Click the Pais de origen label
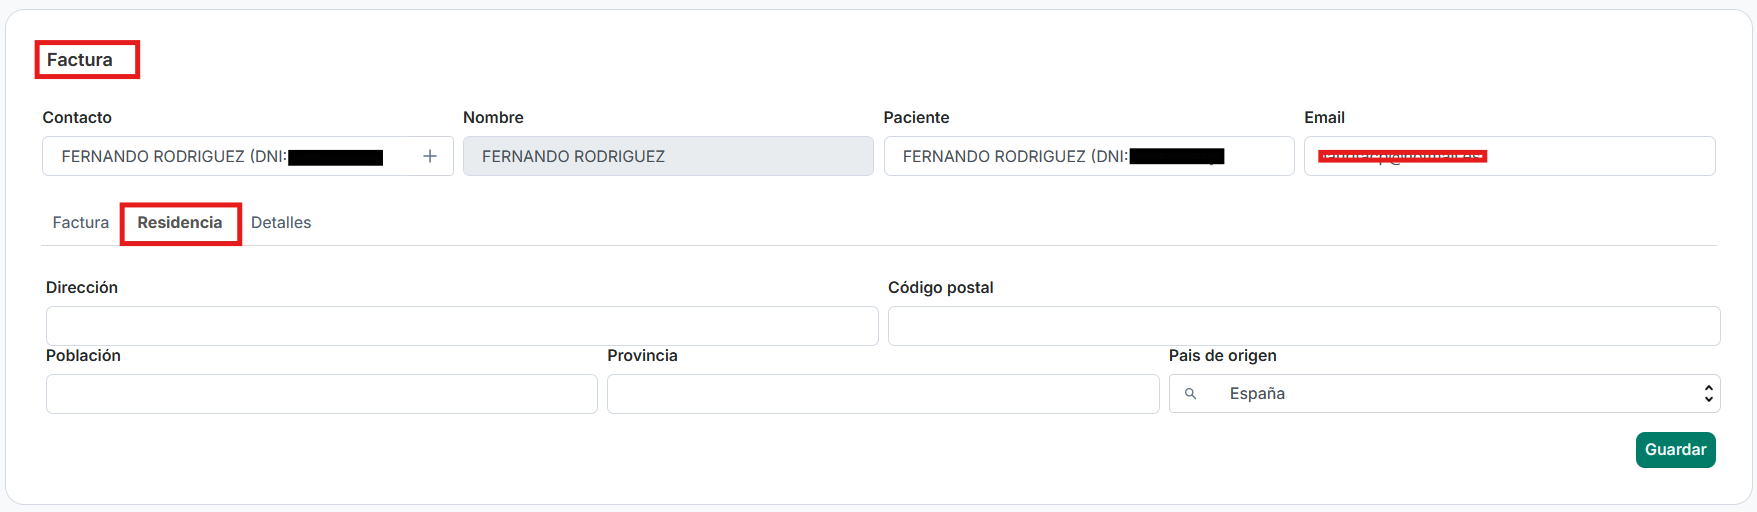Screen dimensions: 1757x512 coord(1222,356)
